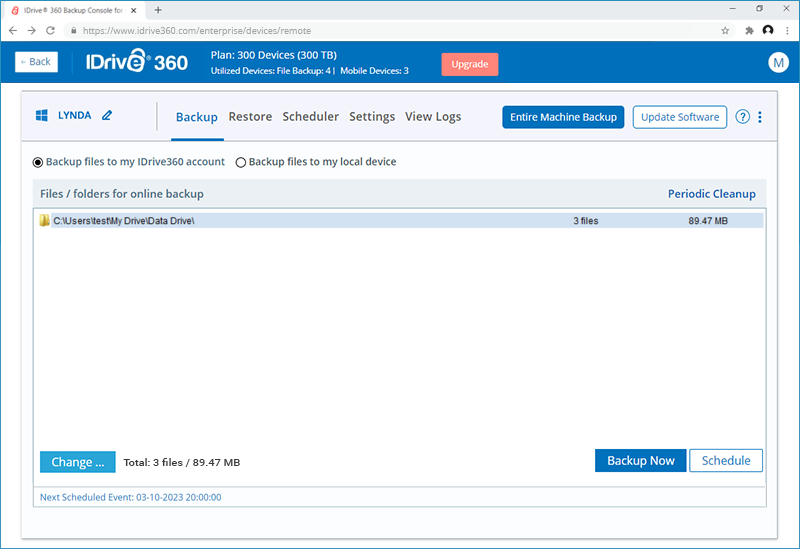Open the help question mark icon

coord(742,117)
